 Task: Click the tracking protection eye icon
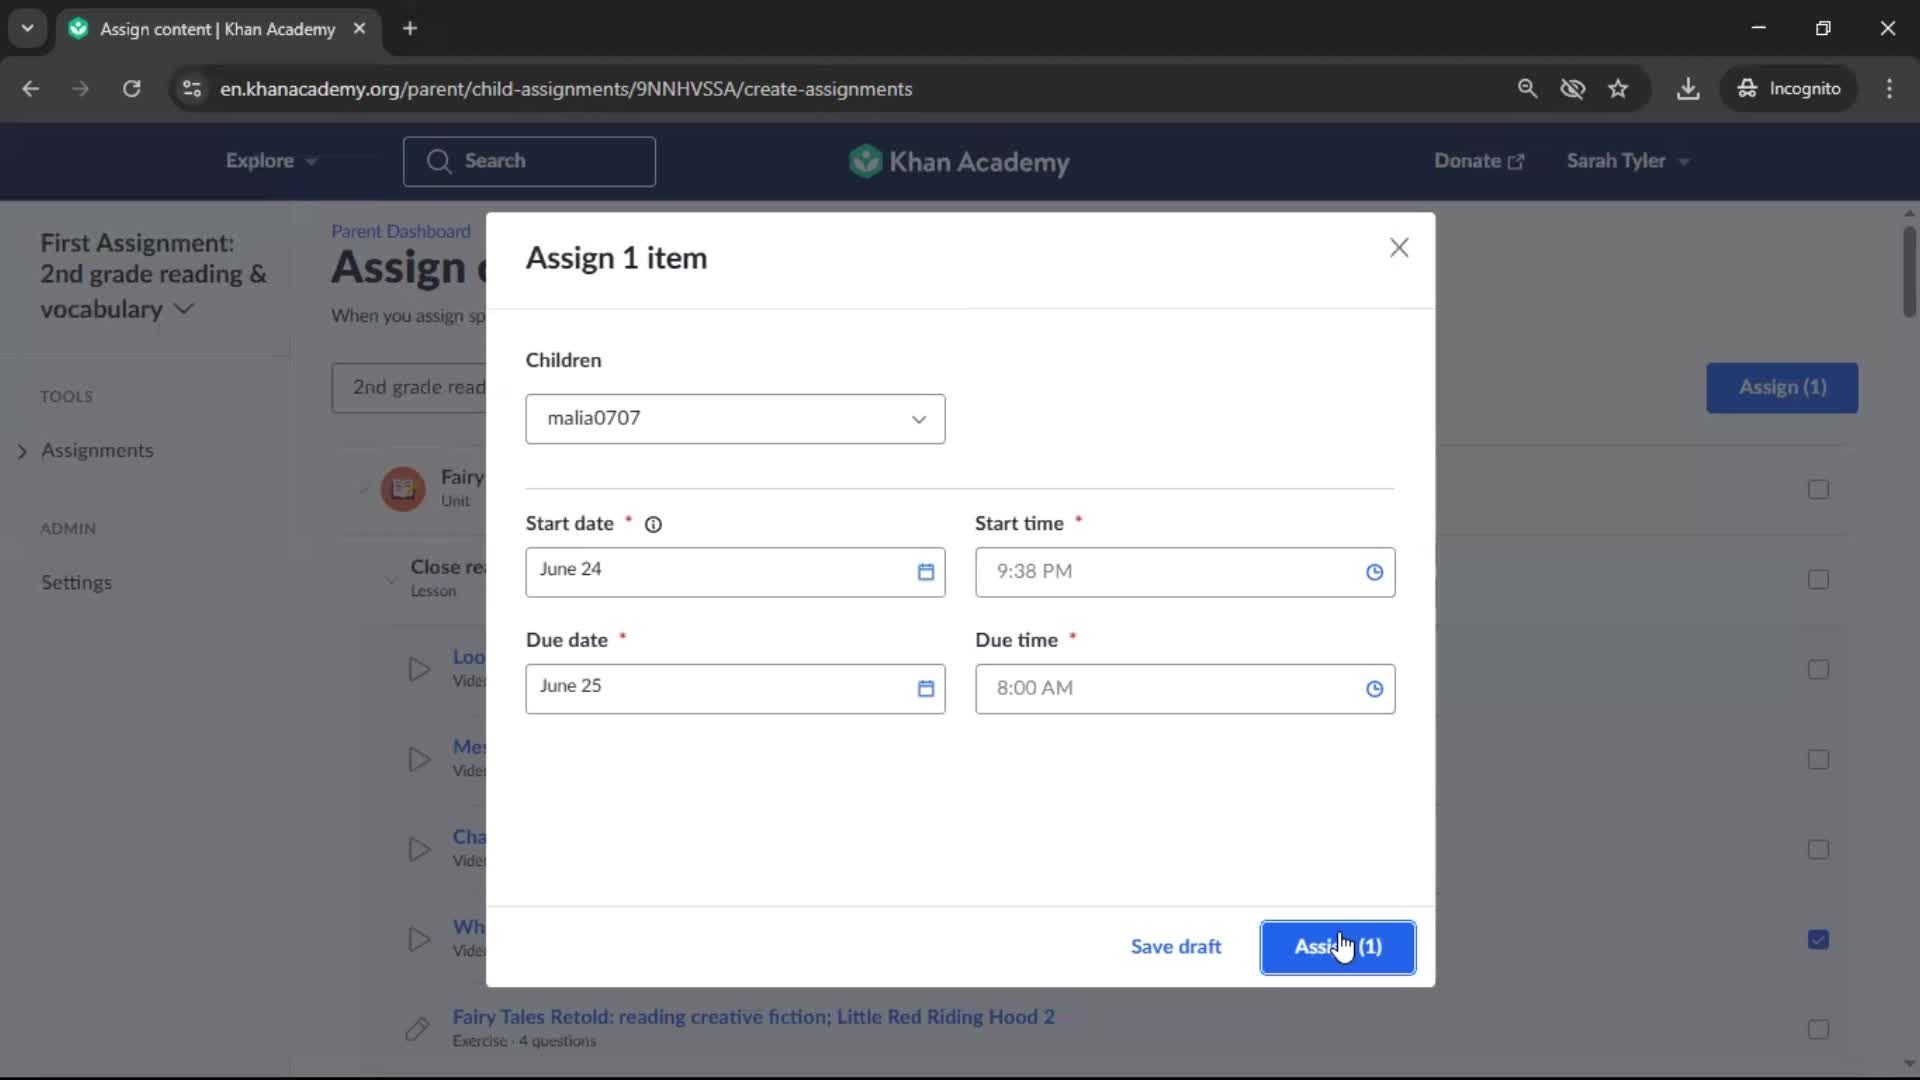[1573, 89]
